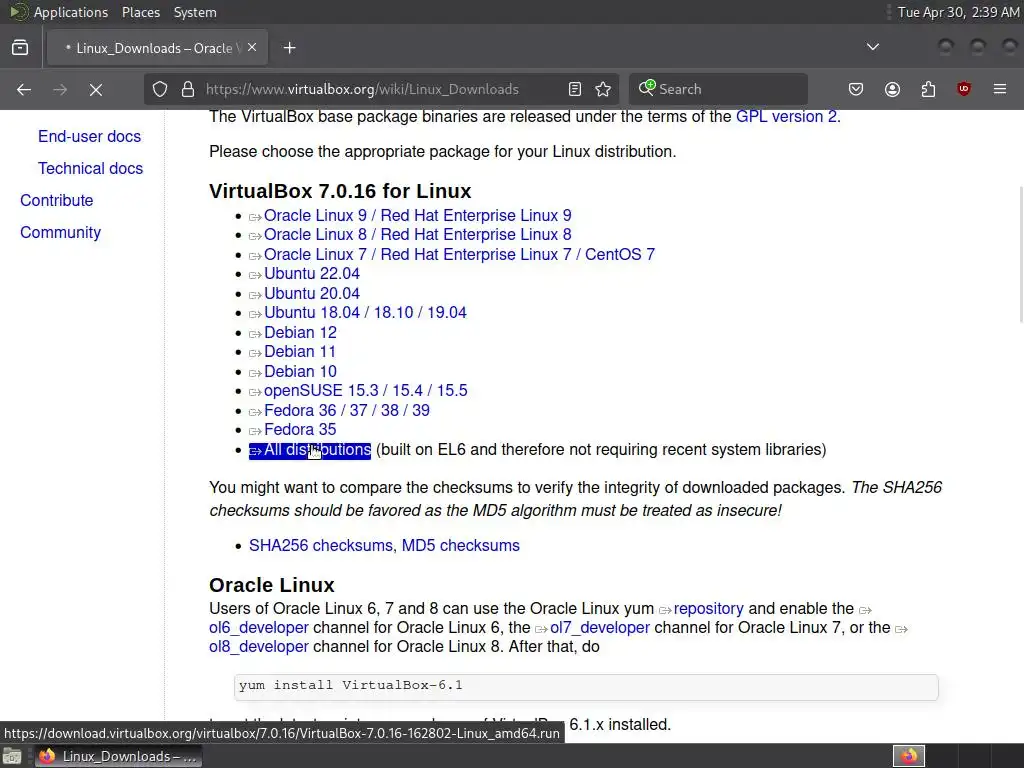Click the show desktop icon in the bottom panel
This screenshot has width=1024, height=768.
(x=12, y=756)
